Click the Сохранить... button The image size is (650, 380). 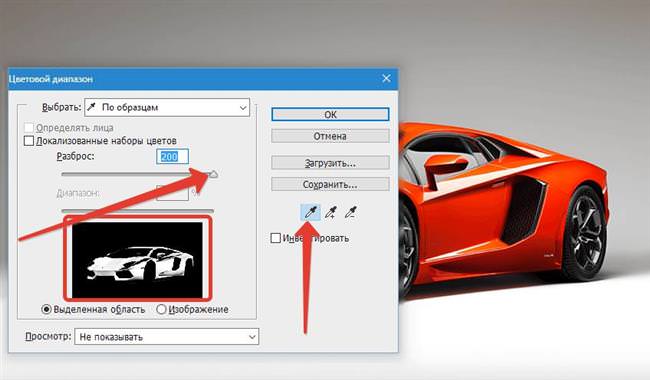(330, 184)
